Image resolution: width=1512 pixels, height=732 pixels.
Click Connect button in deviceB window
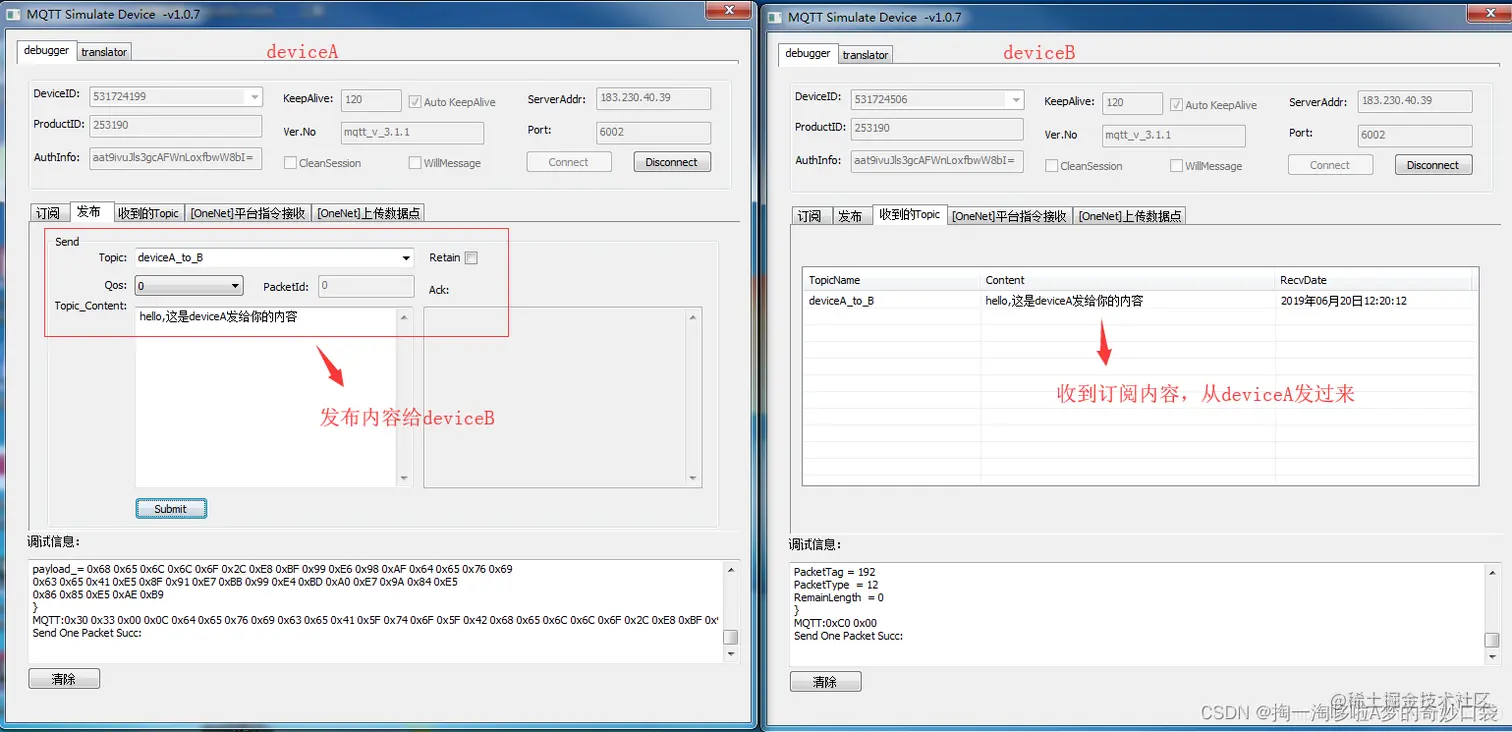pos(1330,165)
